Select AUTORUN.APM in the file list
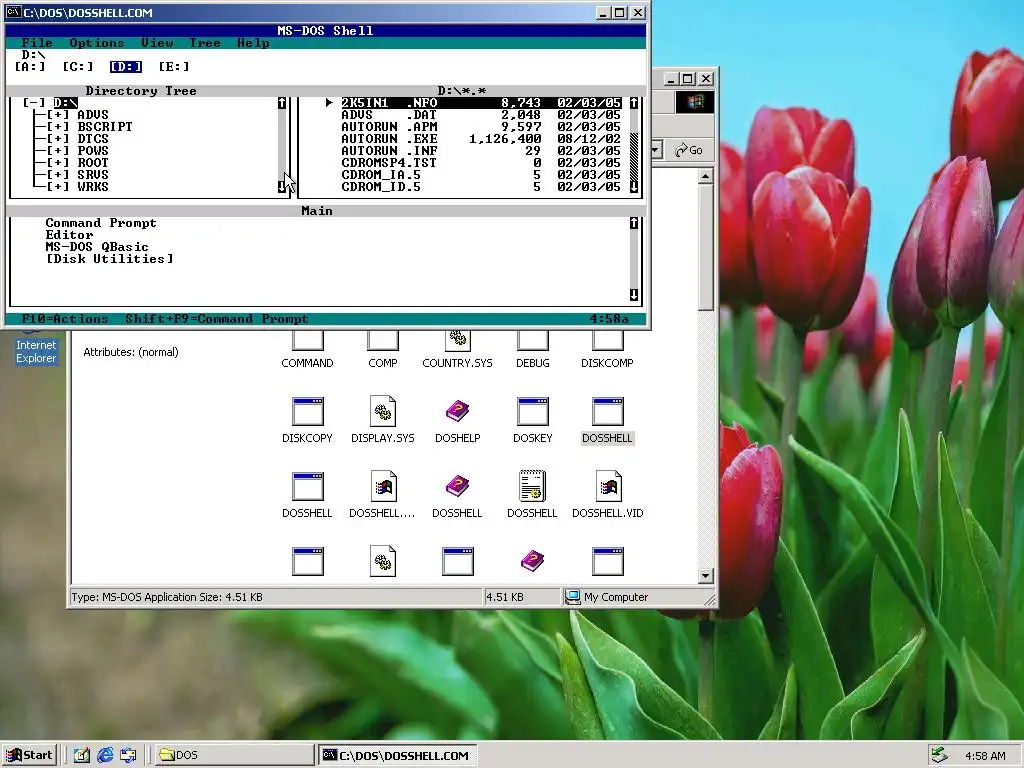 point(481,127)
